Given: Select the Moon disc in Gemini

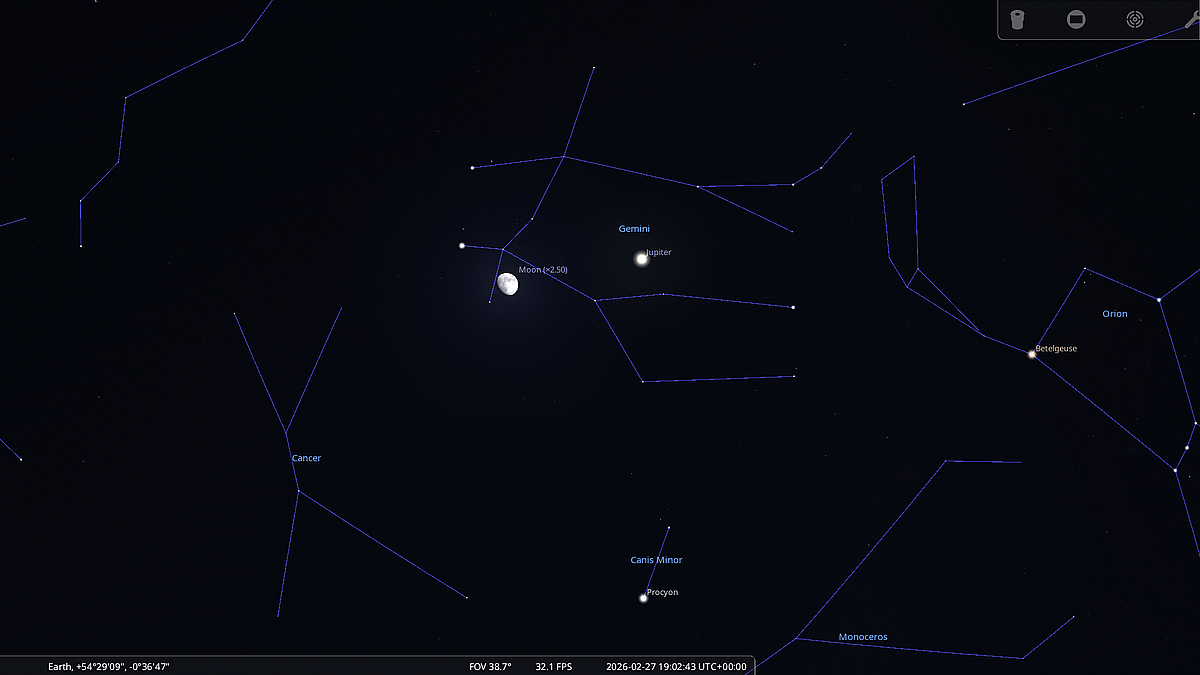Looking at the screenshot, I should pos(508,284).
